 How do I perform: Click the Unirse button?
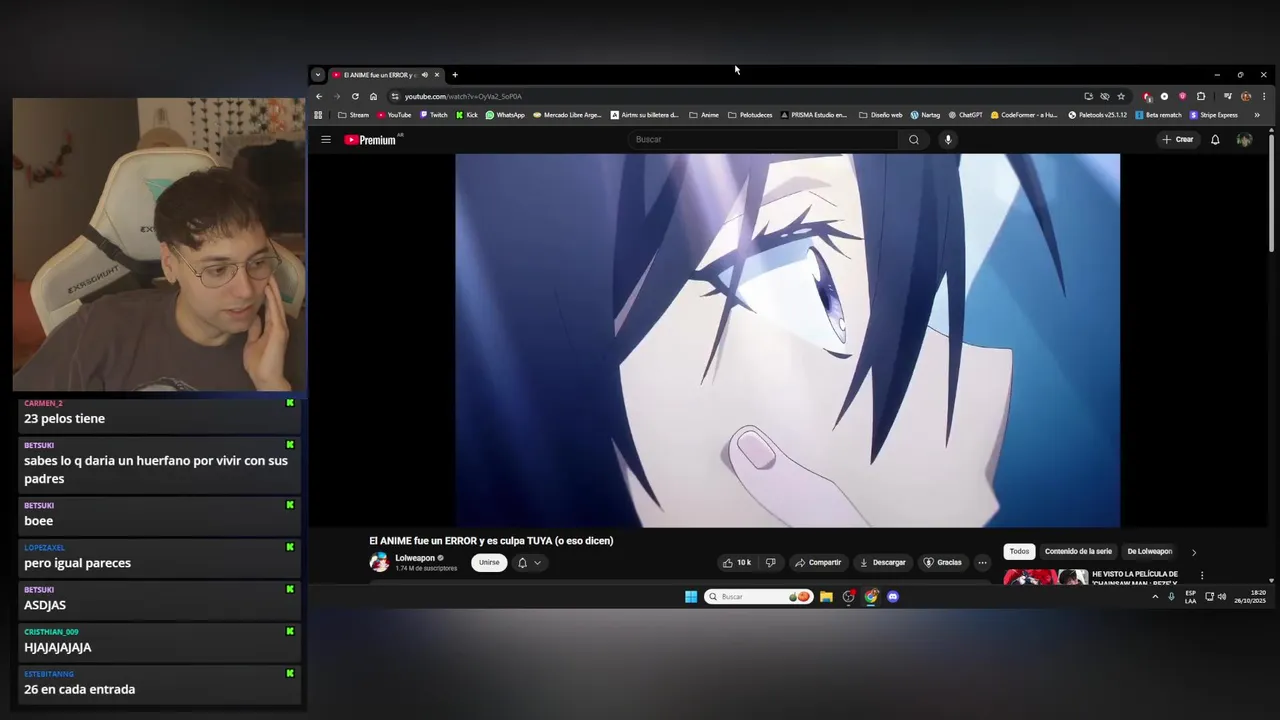click(489, 563)
